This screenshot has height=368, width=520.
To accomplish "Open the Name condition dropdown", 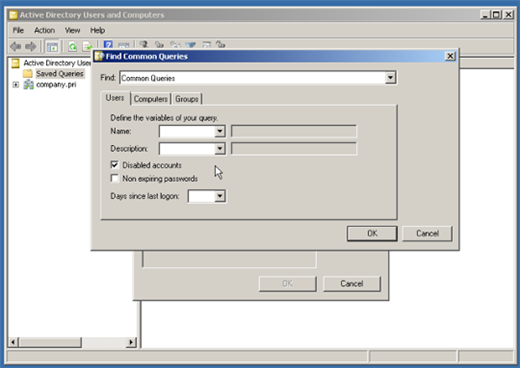I will 219,131.
